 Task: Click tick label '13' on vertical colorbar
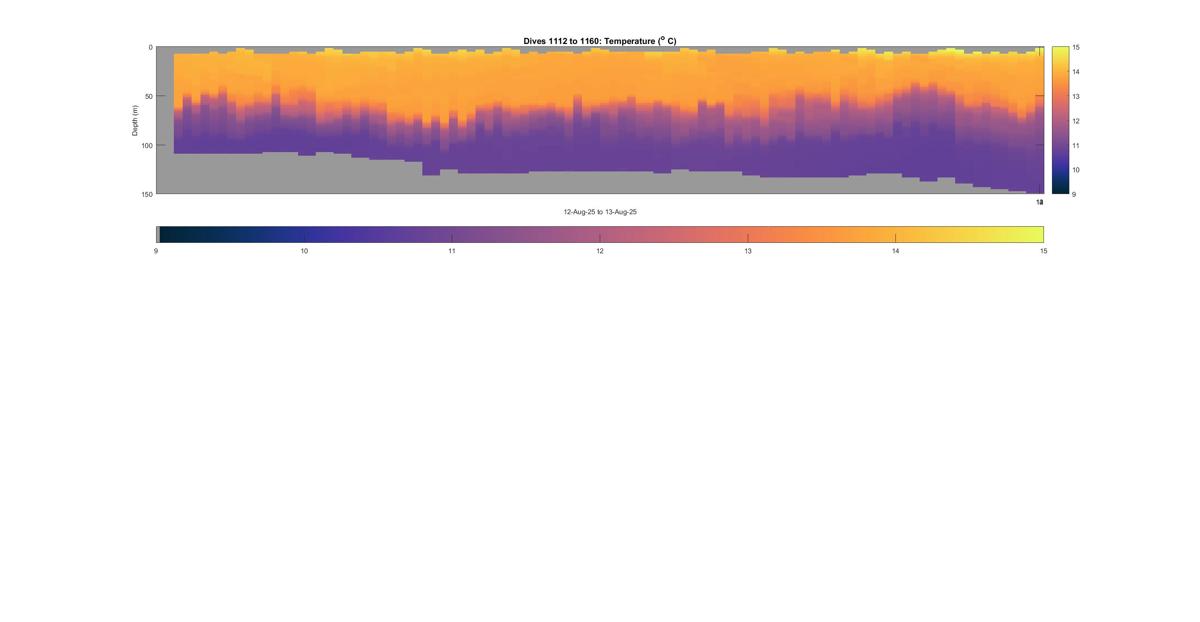click(1075, 97)
